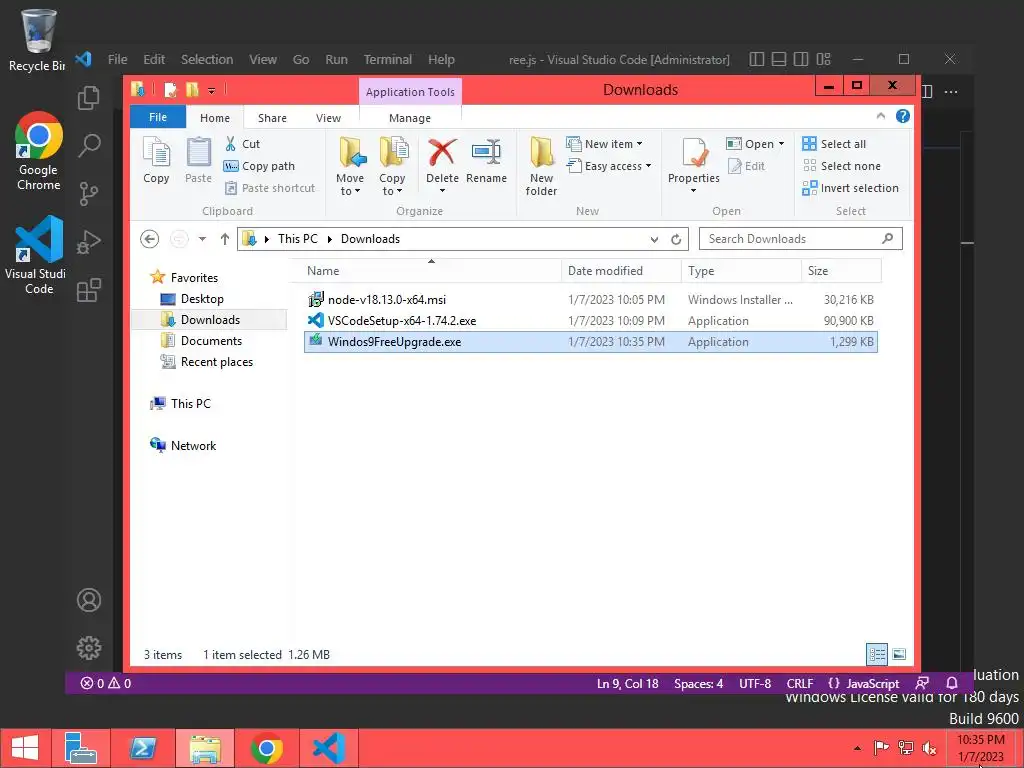Viewport: 1024px width, 768px height.
Task: Collapse the ribbon with the chevron
Action: [880, 116]
